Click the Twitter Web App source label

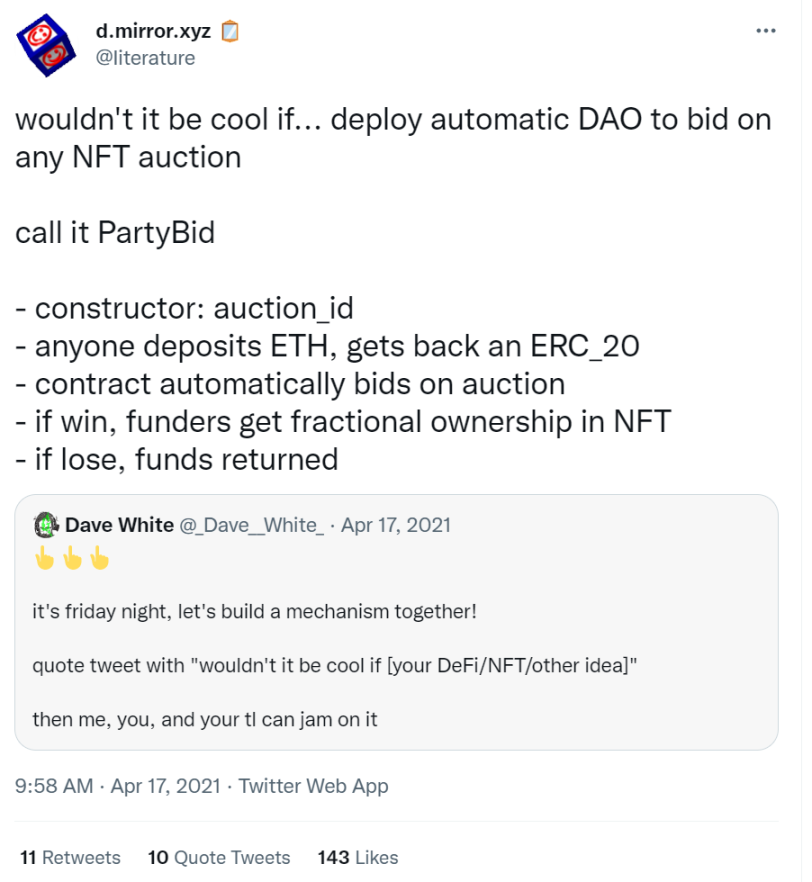point(313,786)
